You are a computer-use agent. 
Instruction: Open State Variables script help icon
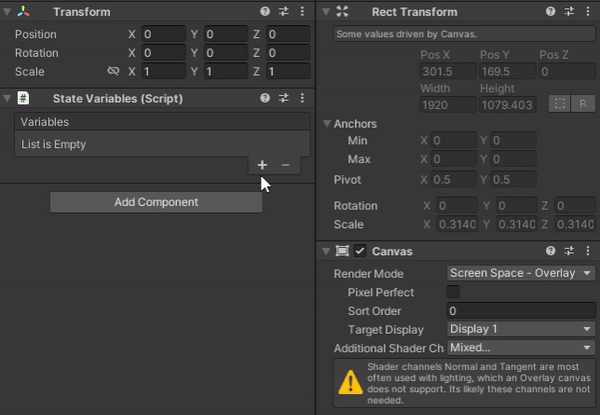265,99
